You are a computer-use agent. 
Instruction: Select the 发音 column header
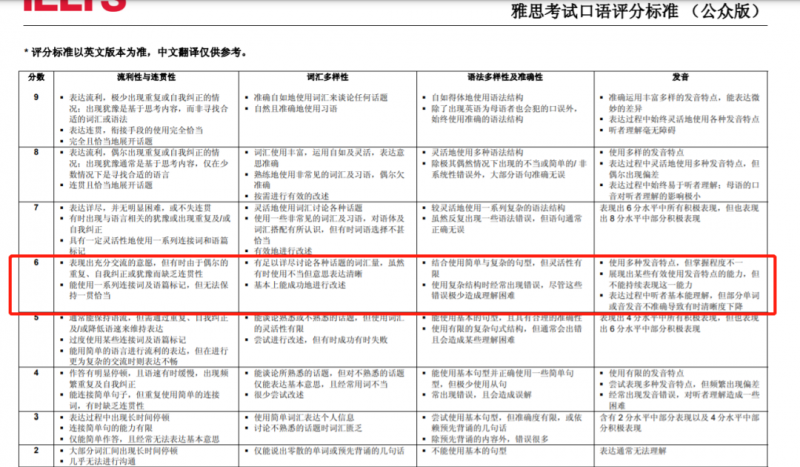(x=681, y=77)
